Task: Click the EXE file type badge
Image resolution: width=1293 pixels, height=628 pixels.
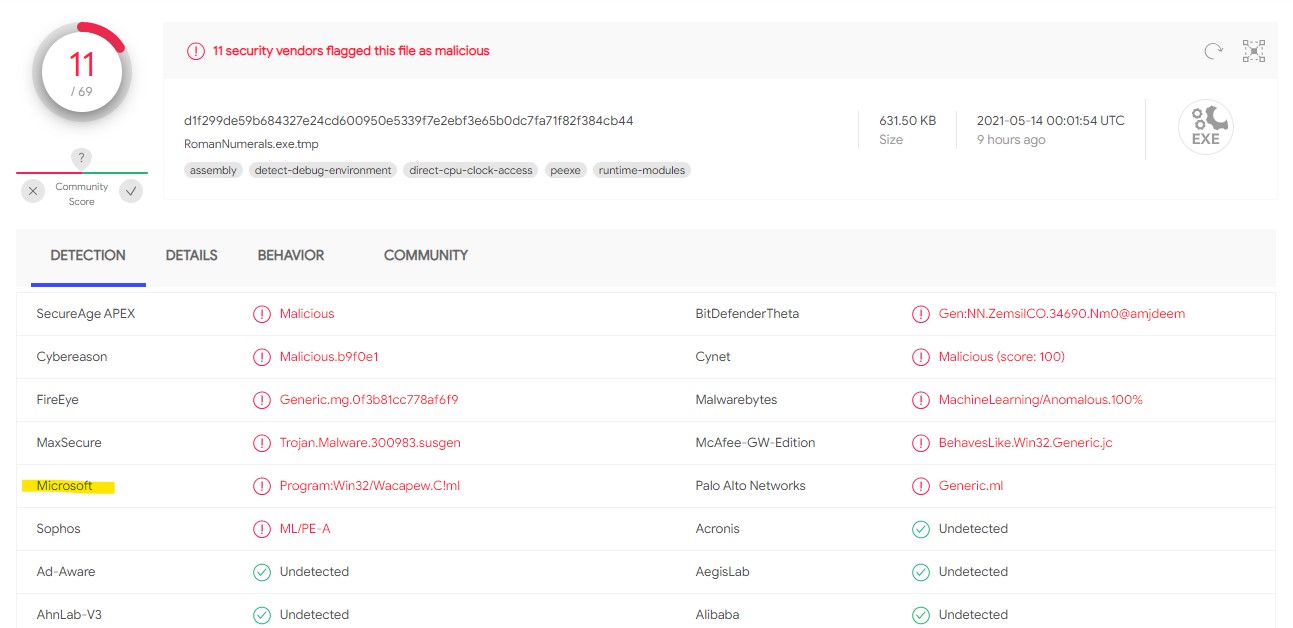Action: 1203,127
